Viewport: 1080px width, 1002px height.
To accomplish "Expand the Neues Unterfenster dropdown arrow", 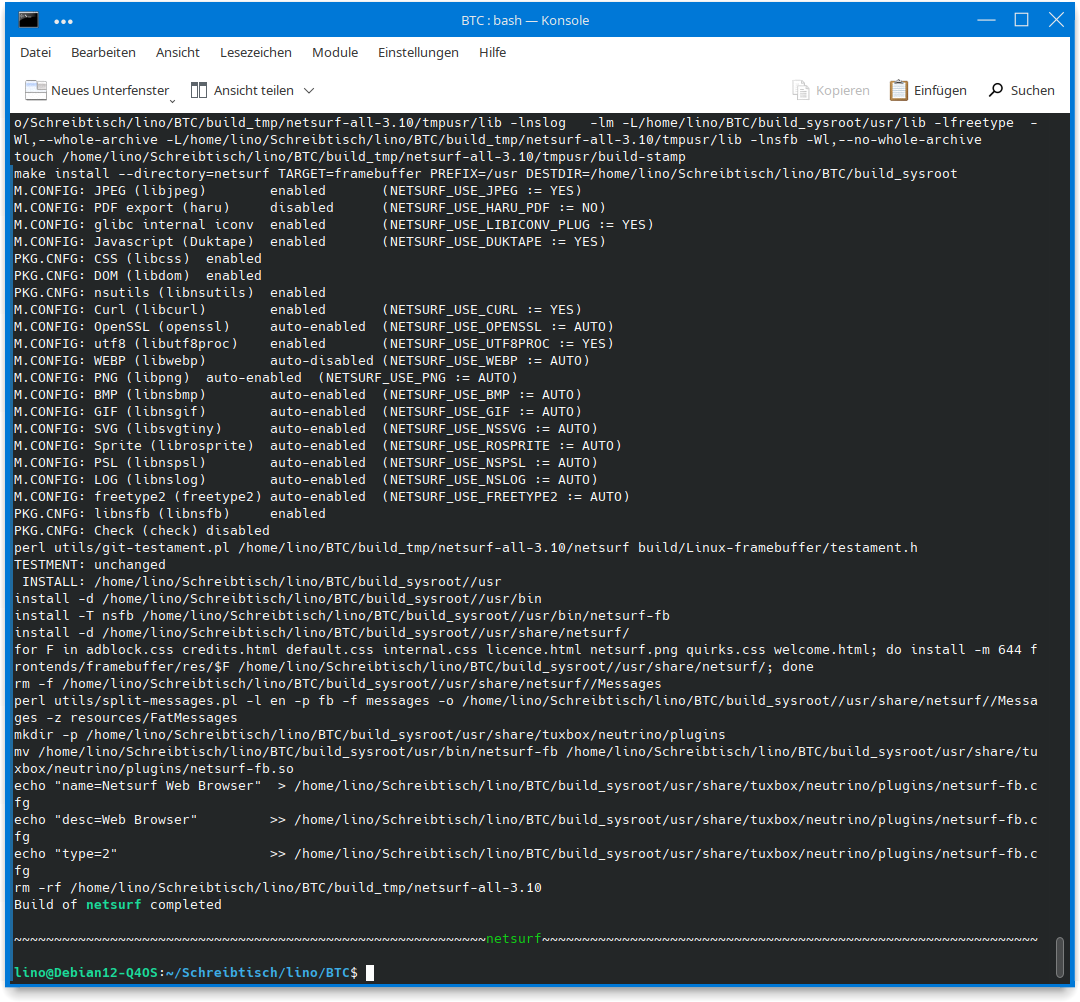I will (172, 98).
